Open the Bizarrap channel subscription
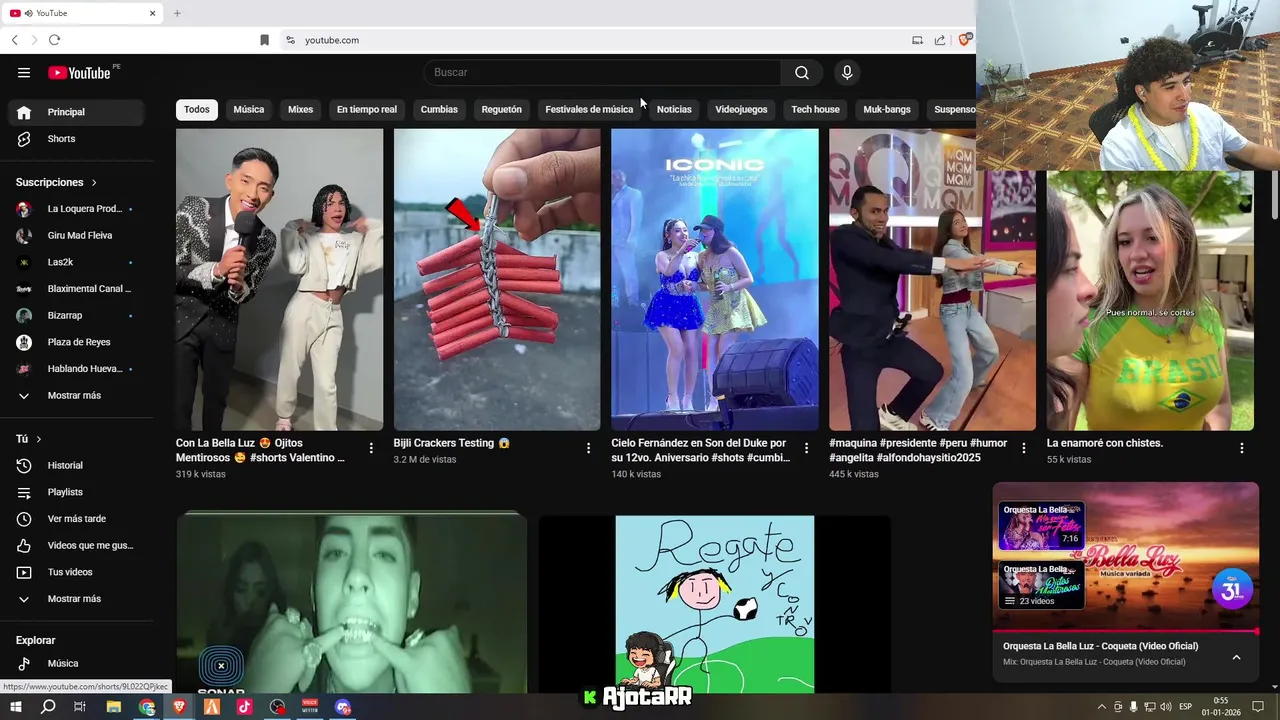 click(76, 315)
